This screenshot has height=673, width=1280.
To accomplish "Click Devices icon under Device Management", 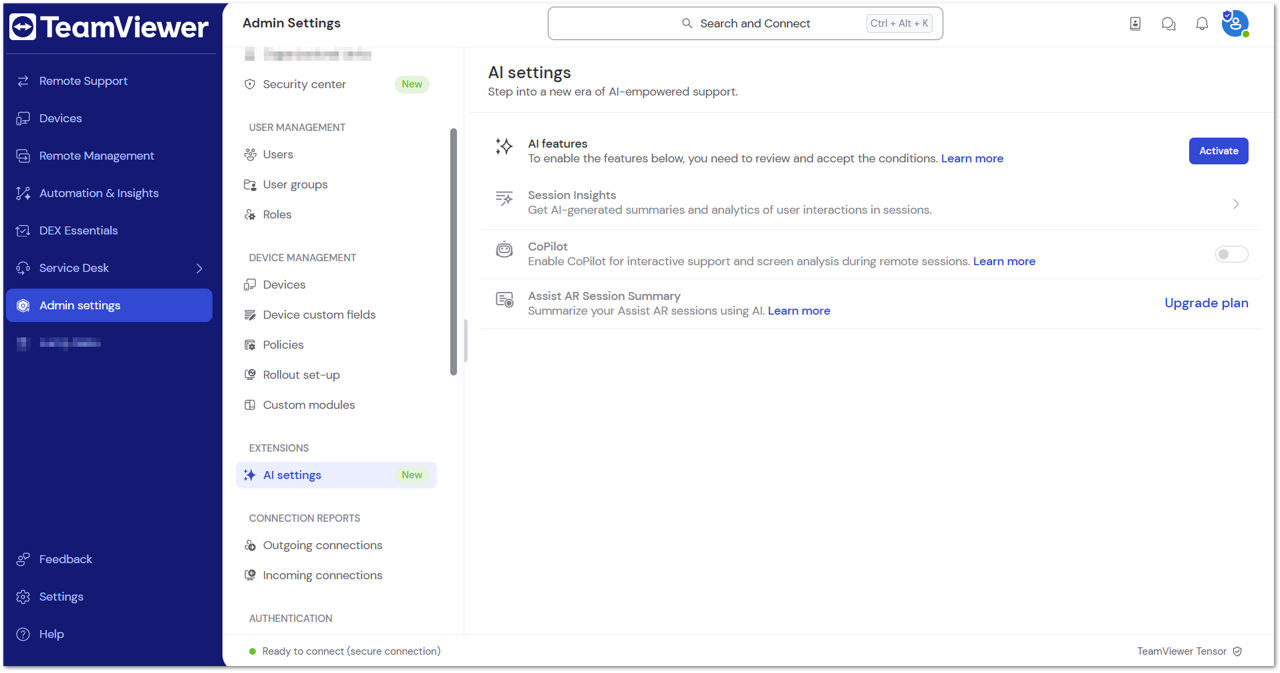I will (x=250, y=285).
